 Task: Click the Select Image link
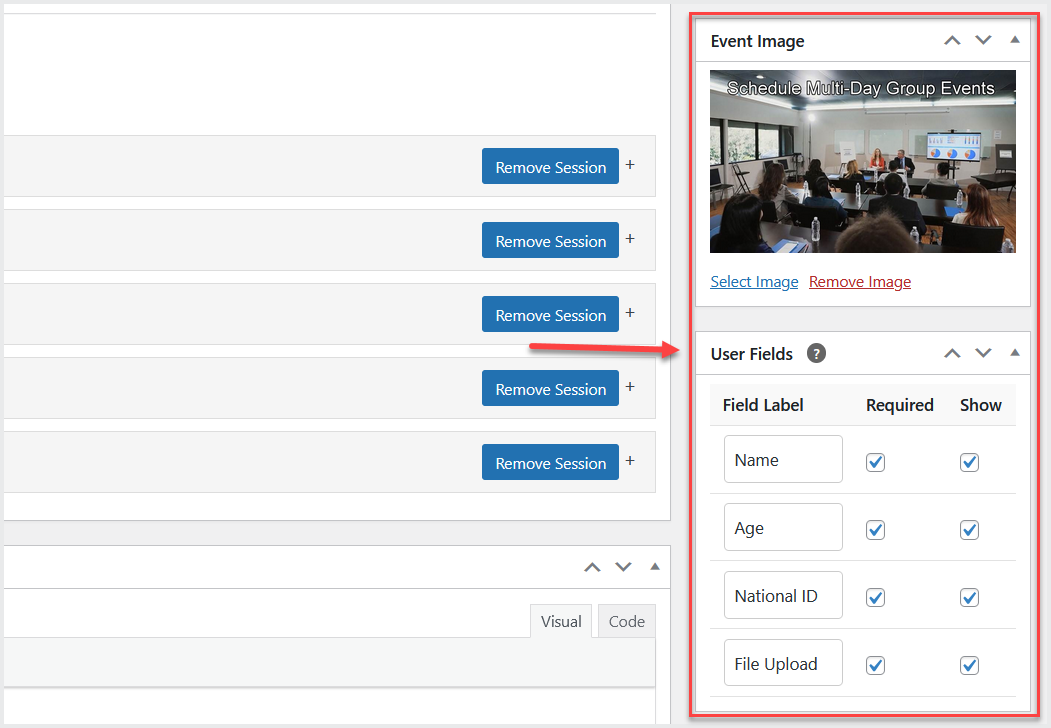(x=754, y=282)
